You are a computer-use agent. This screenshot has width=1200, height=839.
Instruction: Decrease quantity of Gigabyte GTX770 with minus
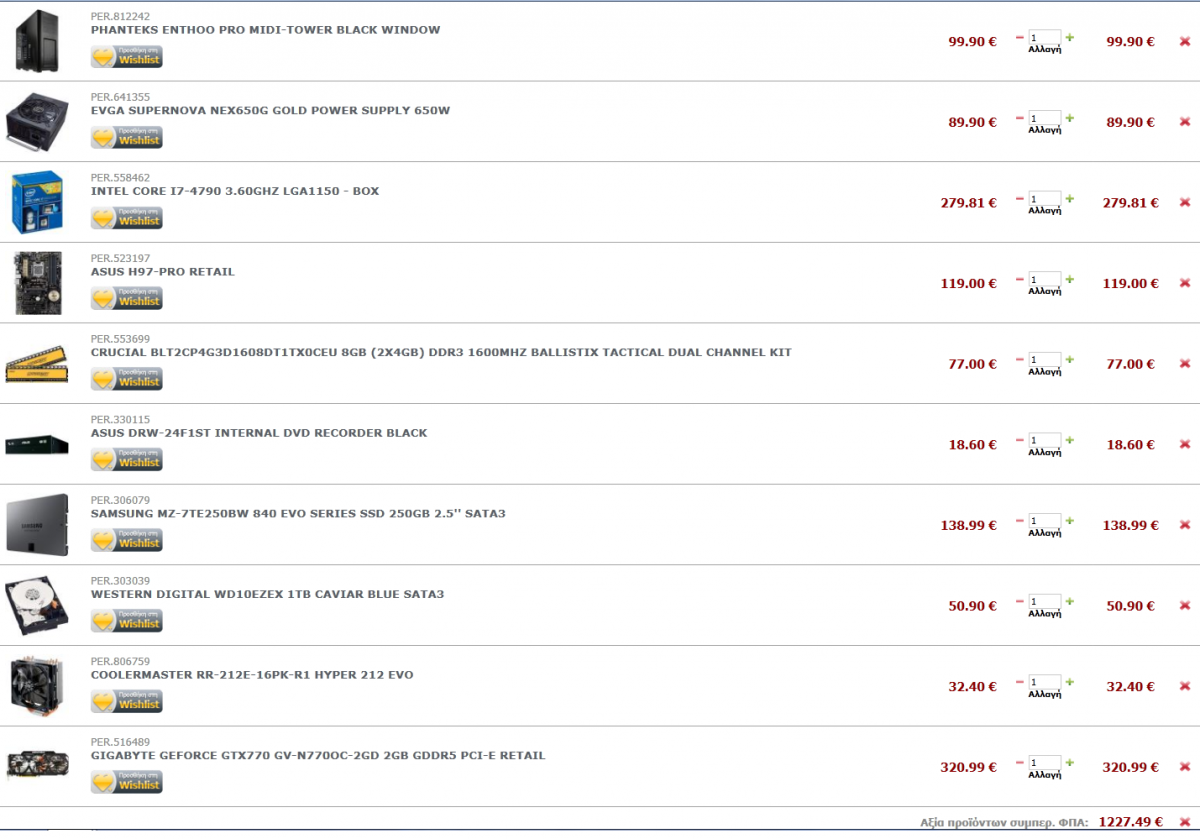pyautogui.click(x=1019, y=763)
